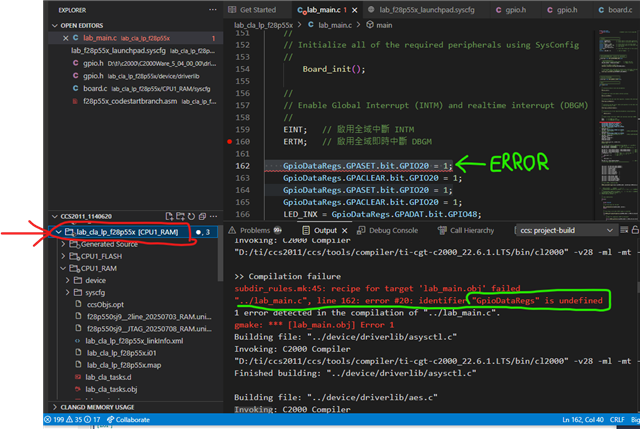The height and width of the screenshot is (429, 640).
Task: Close lab_main.c in Open Editors list
Action: coord(65,38)
